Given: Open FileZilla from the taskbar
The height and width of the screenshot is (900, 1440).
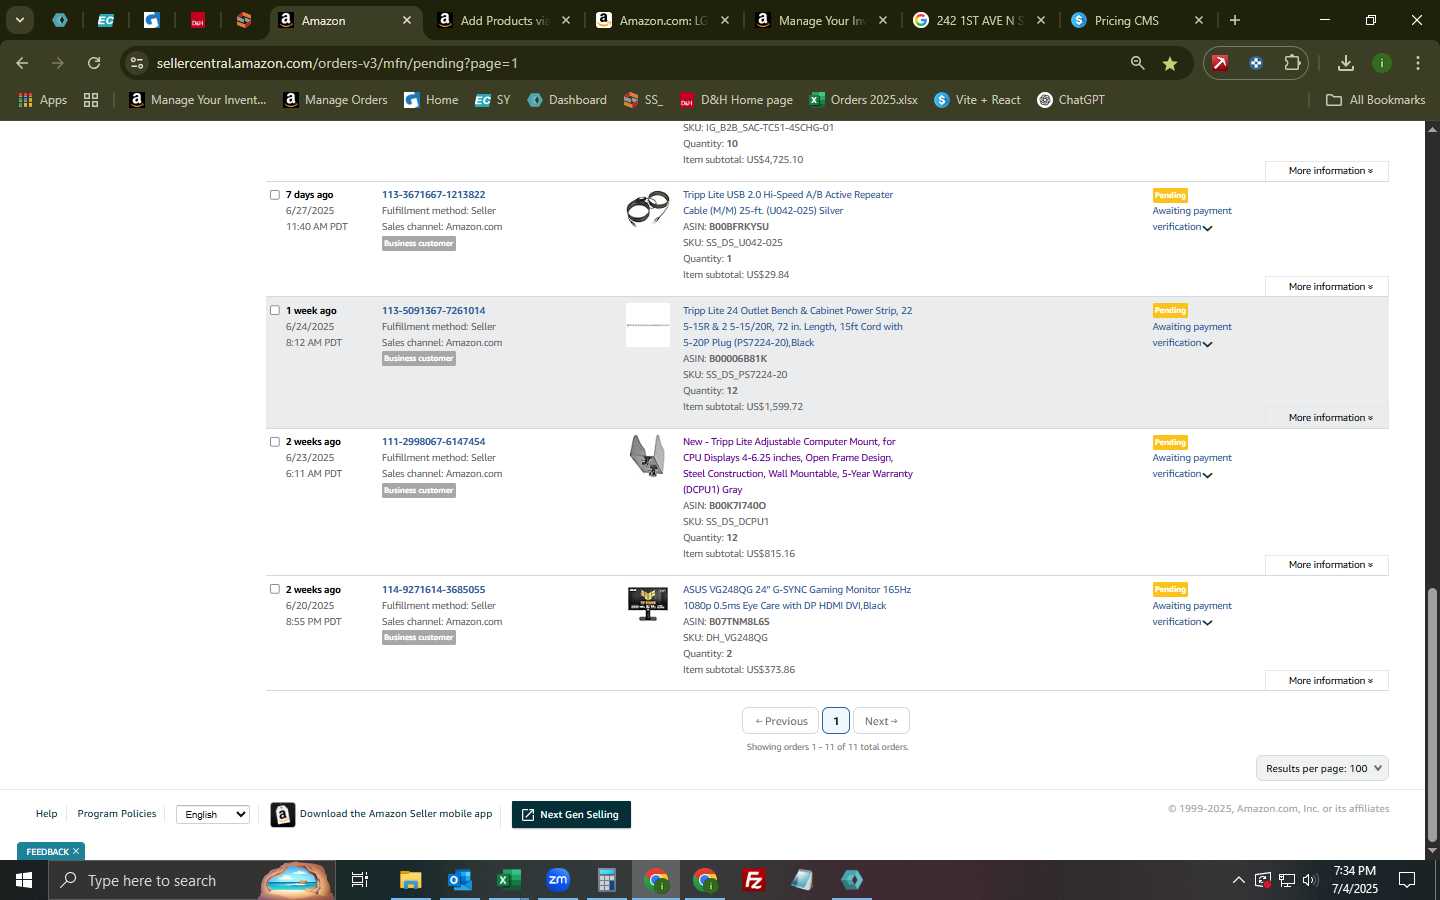Looking at the screenshot, I should (x=754, y=880).
